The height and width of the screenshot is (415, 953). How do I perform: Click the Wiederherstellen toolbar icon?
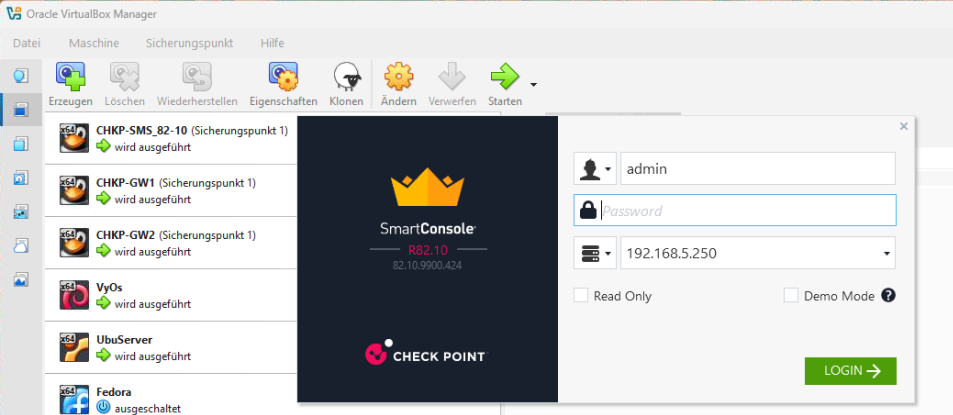[x=197, y=76]
